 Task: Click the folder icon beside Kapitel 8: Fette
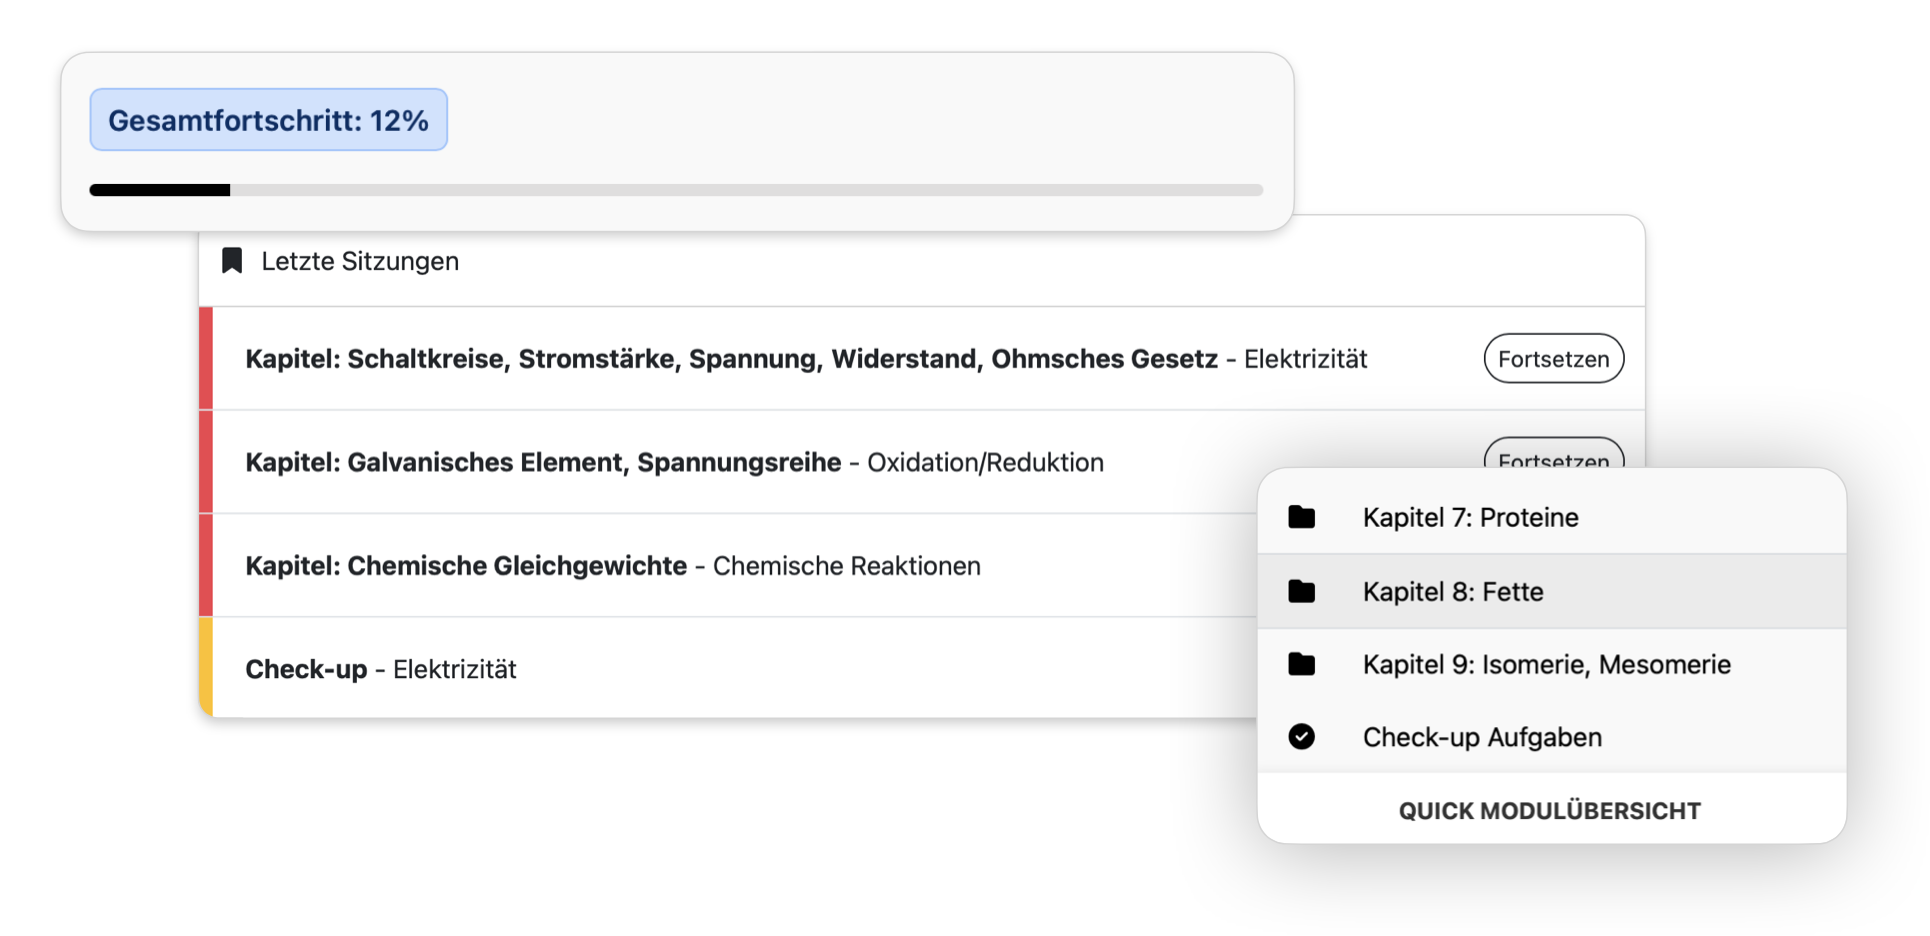(1302, 591)
